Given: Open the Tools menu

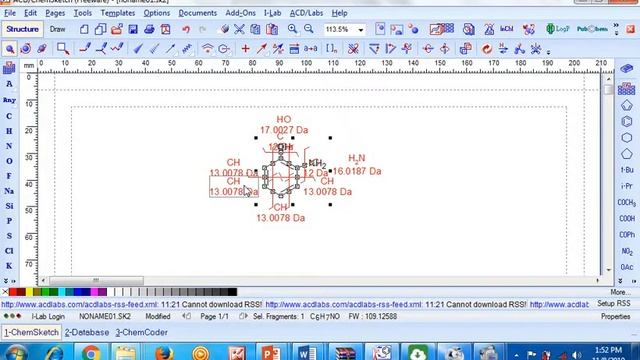Looking at the screenshot, I should coord(82,13).
